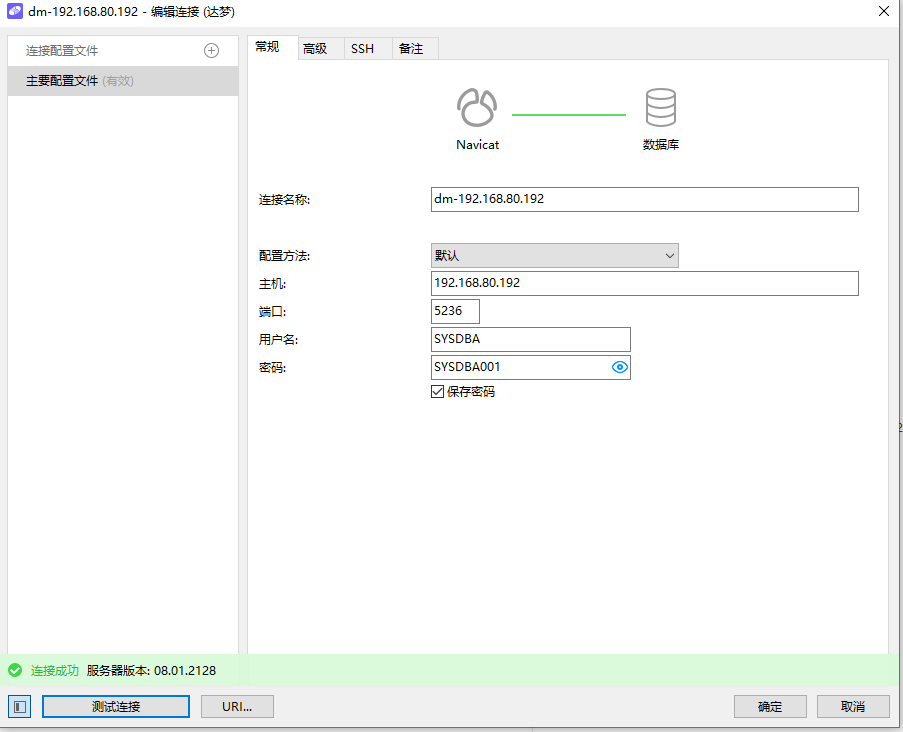Click the database cylinder icon

pos(660,106)
